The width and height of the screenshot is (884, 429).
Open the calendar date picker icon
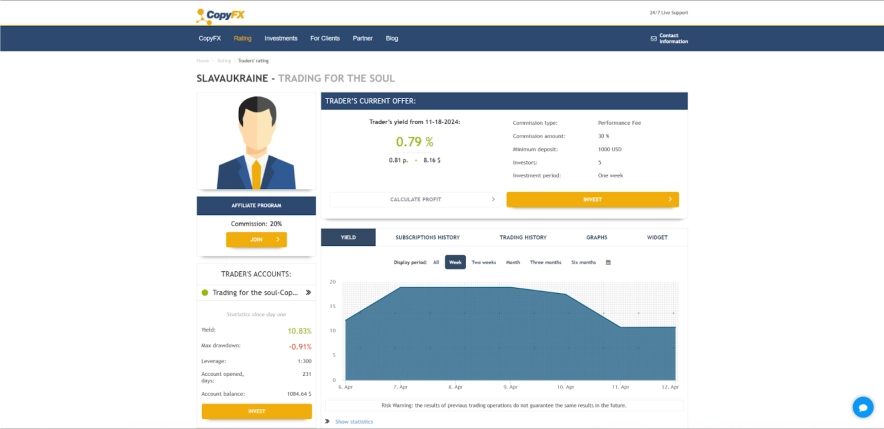608,262
